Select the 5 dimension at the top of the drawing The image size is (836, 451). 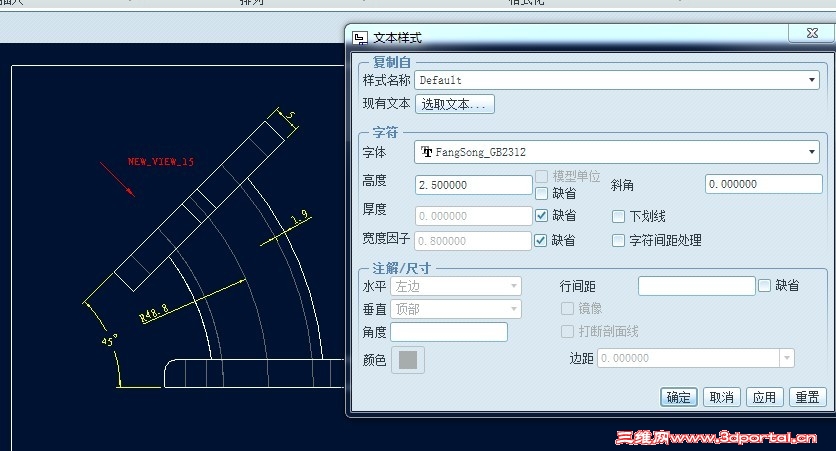[x=291, y=115]
